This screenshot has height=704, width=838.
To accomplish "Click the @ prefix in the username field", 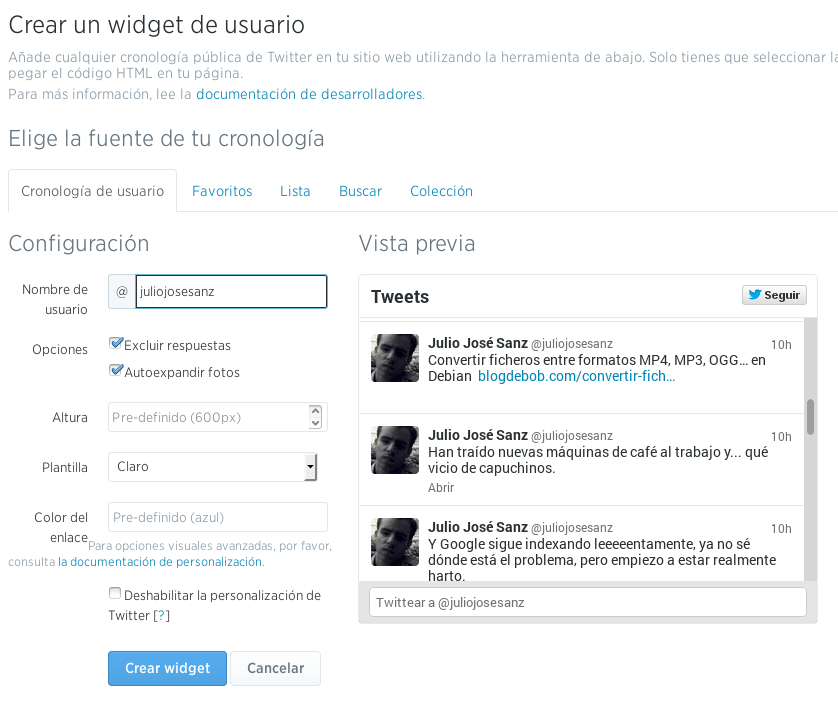I will (122, 291).
